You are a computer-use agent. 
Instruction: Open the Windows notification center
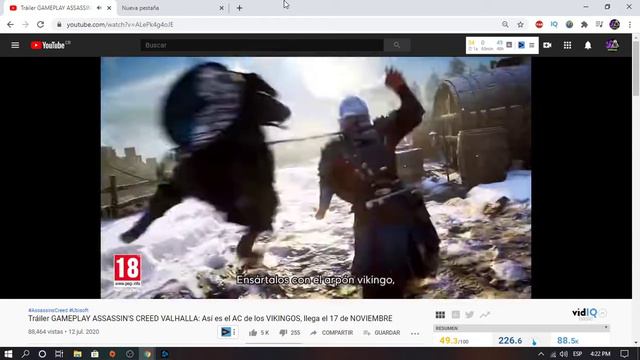pos(624,354)
